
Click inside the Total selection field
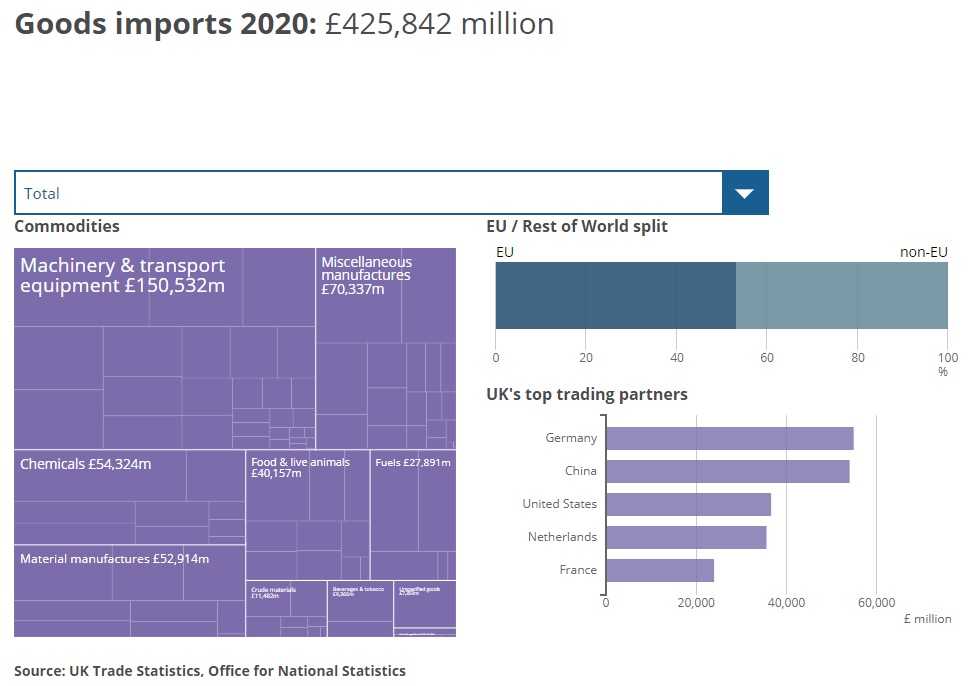coord(368,193)
